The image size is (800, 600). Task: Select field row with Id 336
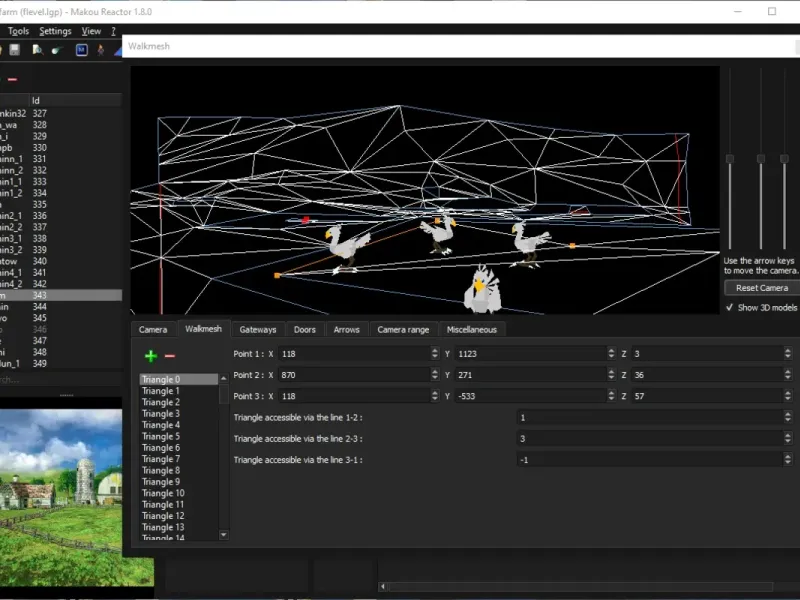tap(61, 216)
